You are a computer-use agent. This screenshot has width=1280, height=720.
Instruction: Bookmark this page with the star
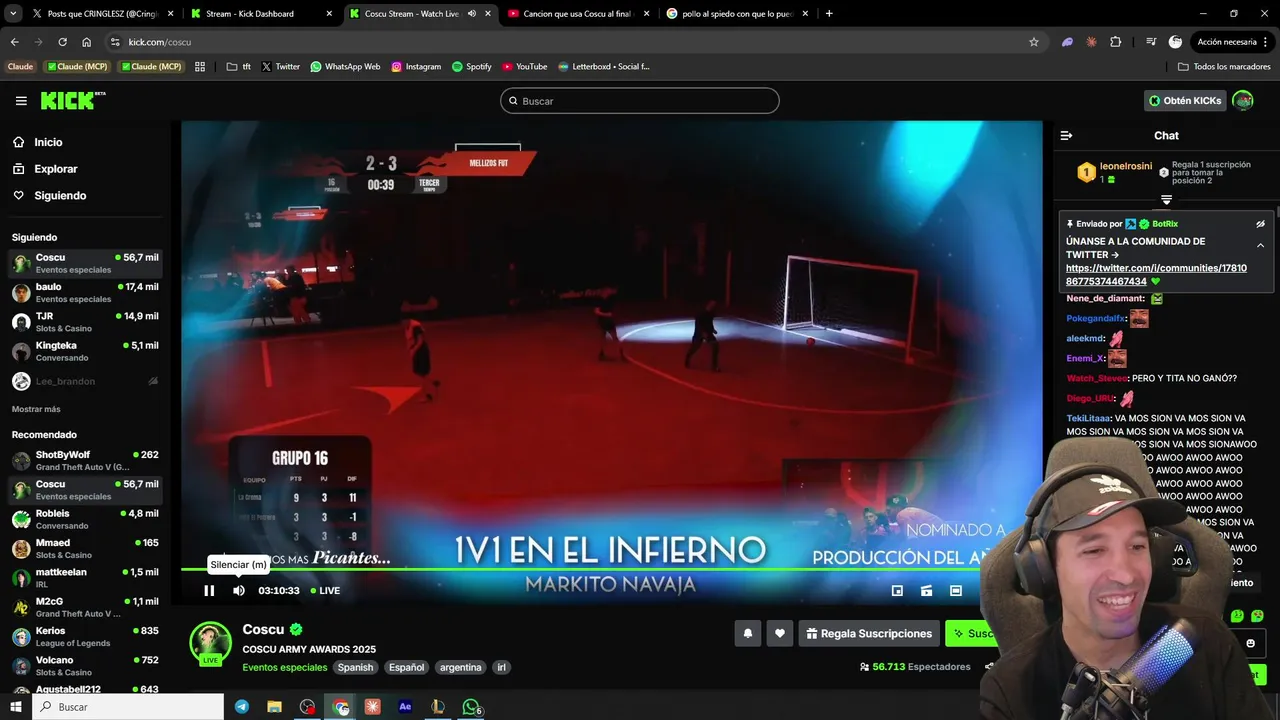[x=1034, y=42]
